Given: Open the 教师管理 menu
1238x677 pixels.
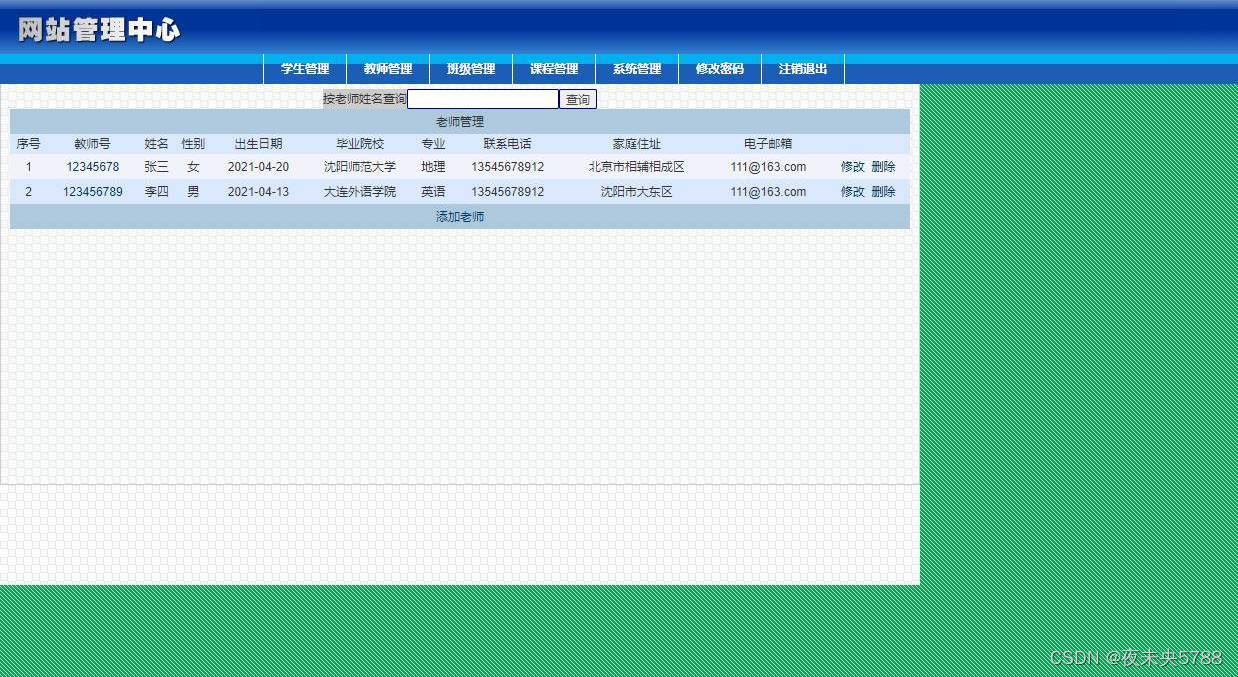Looking at the screenshot, I should point(388,69).
